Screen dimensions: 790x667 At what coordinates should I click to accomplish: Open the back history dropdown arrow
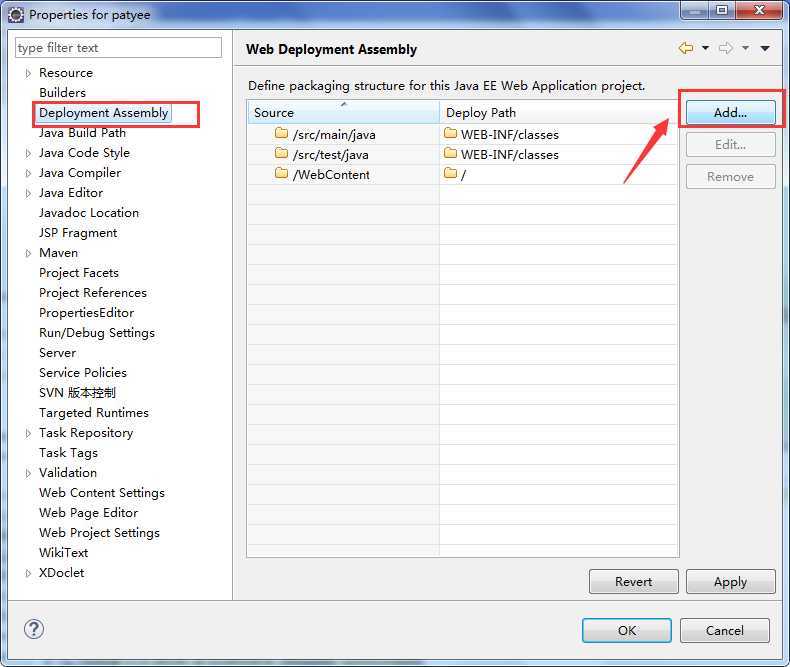pyautogui.click(x=705, y=48)
